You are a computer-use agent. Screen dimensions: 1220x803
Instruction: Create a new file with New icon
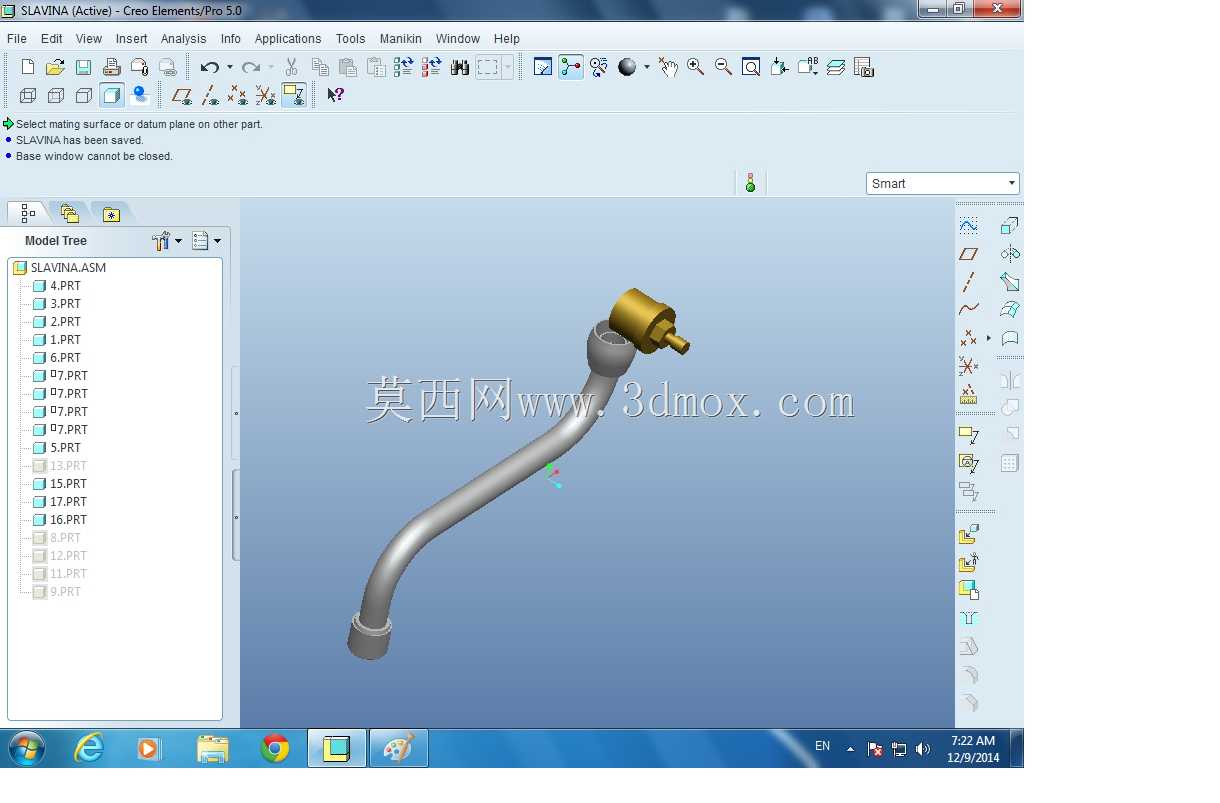(28, 67)
